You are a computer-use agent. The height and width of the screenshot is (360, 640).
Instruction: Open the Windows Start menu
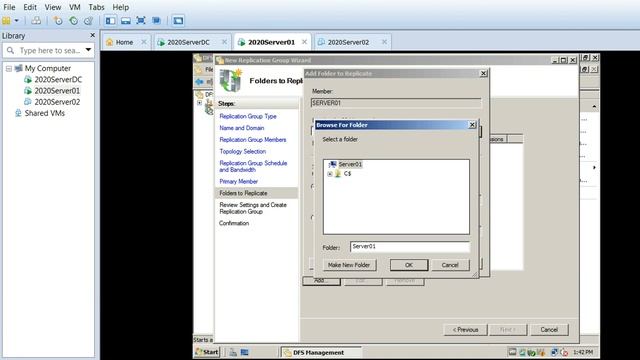(207, 352)
